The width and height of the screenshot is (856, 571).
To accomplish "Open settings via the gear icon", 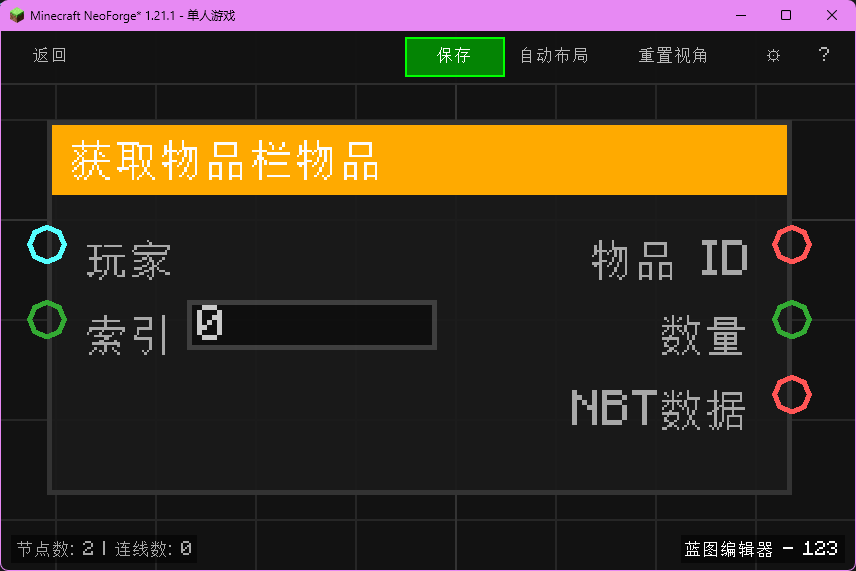I will coord(773,56).
